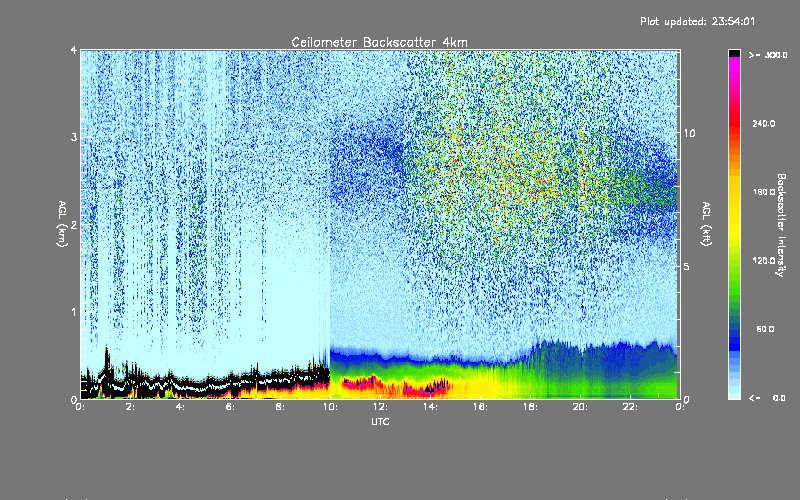800x500 pixels.
Task: Click the "180.0" color bar value
Action: (x=764, y=192)
